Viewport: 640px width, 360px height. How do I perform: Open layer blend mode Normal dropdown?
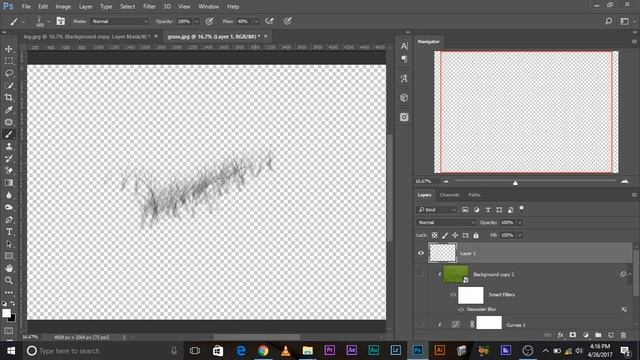tap(446, 222)
